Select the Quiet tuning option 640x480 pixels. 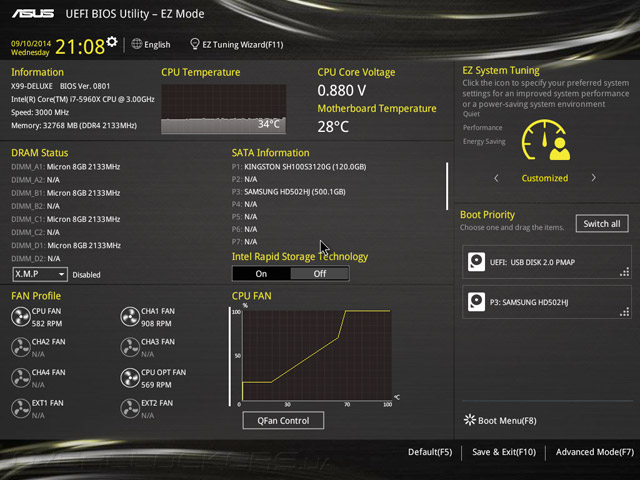pyautogui.click(x=471, y=114)
